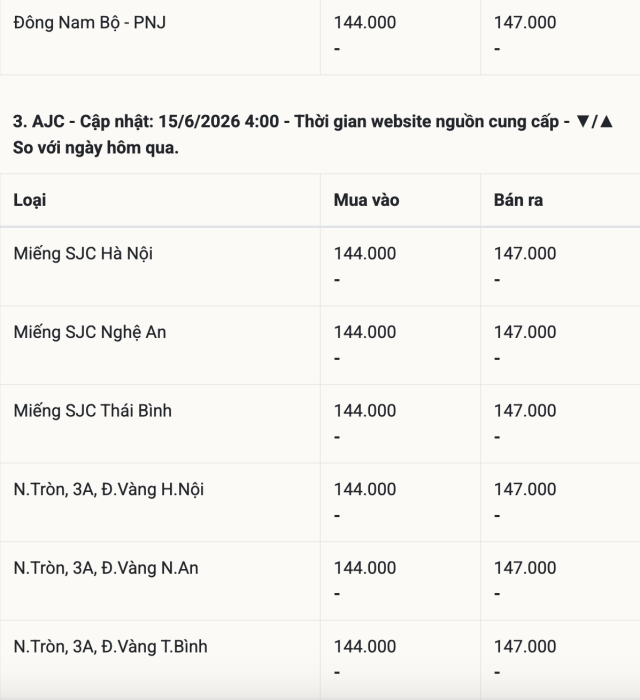This screenshot has width=640, height=700.
Task: Click the PNJ sell price 147.000
Action: point(525,22)
